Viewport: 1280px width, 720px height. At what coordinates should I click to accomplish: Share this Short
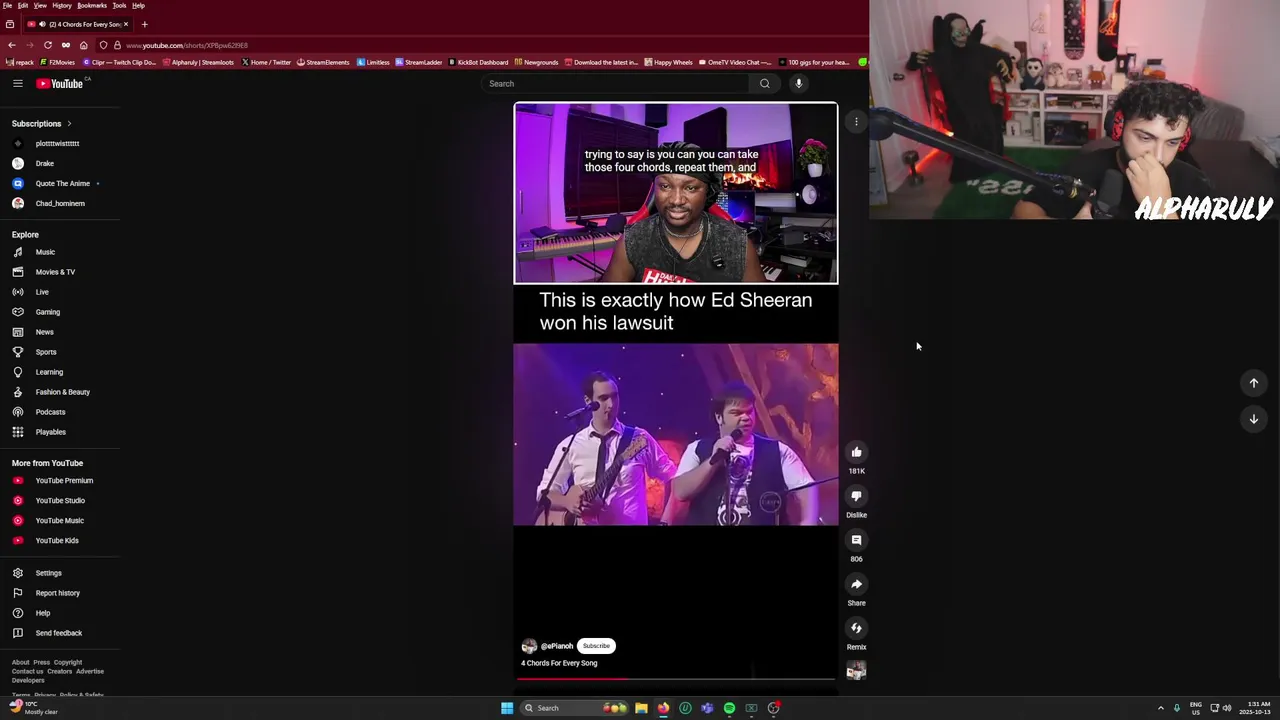pos(856,584)
